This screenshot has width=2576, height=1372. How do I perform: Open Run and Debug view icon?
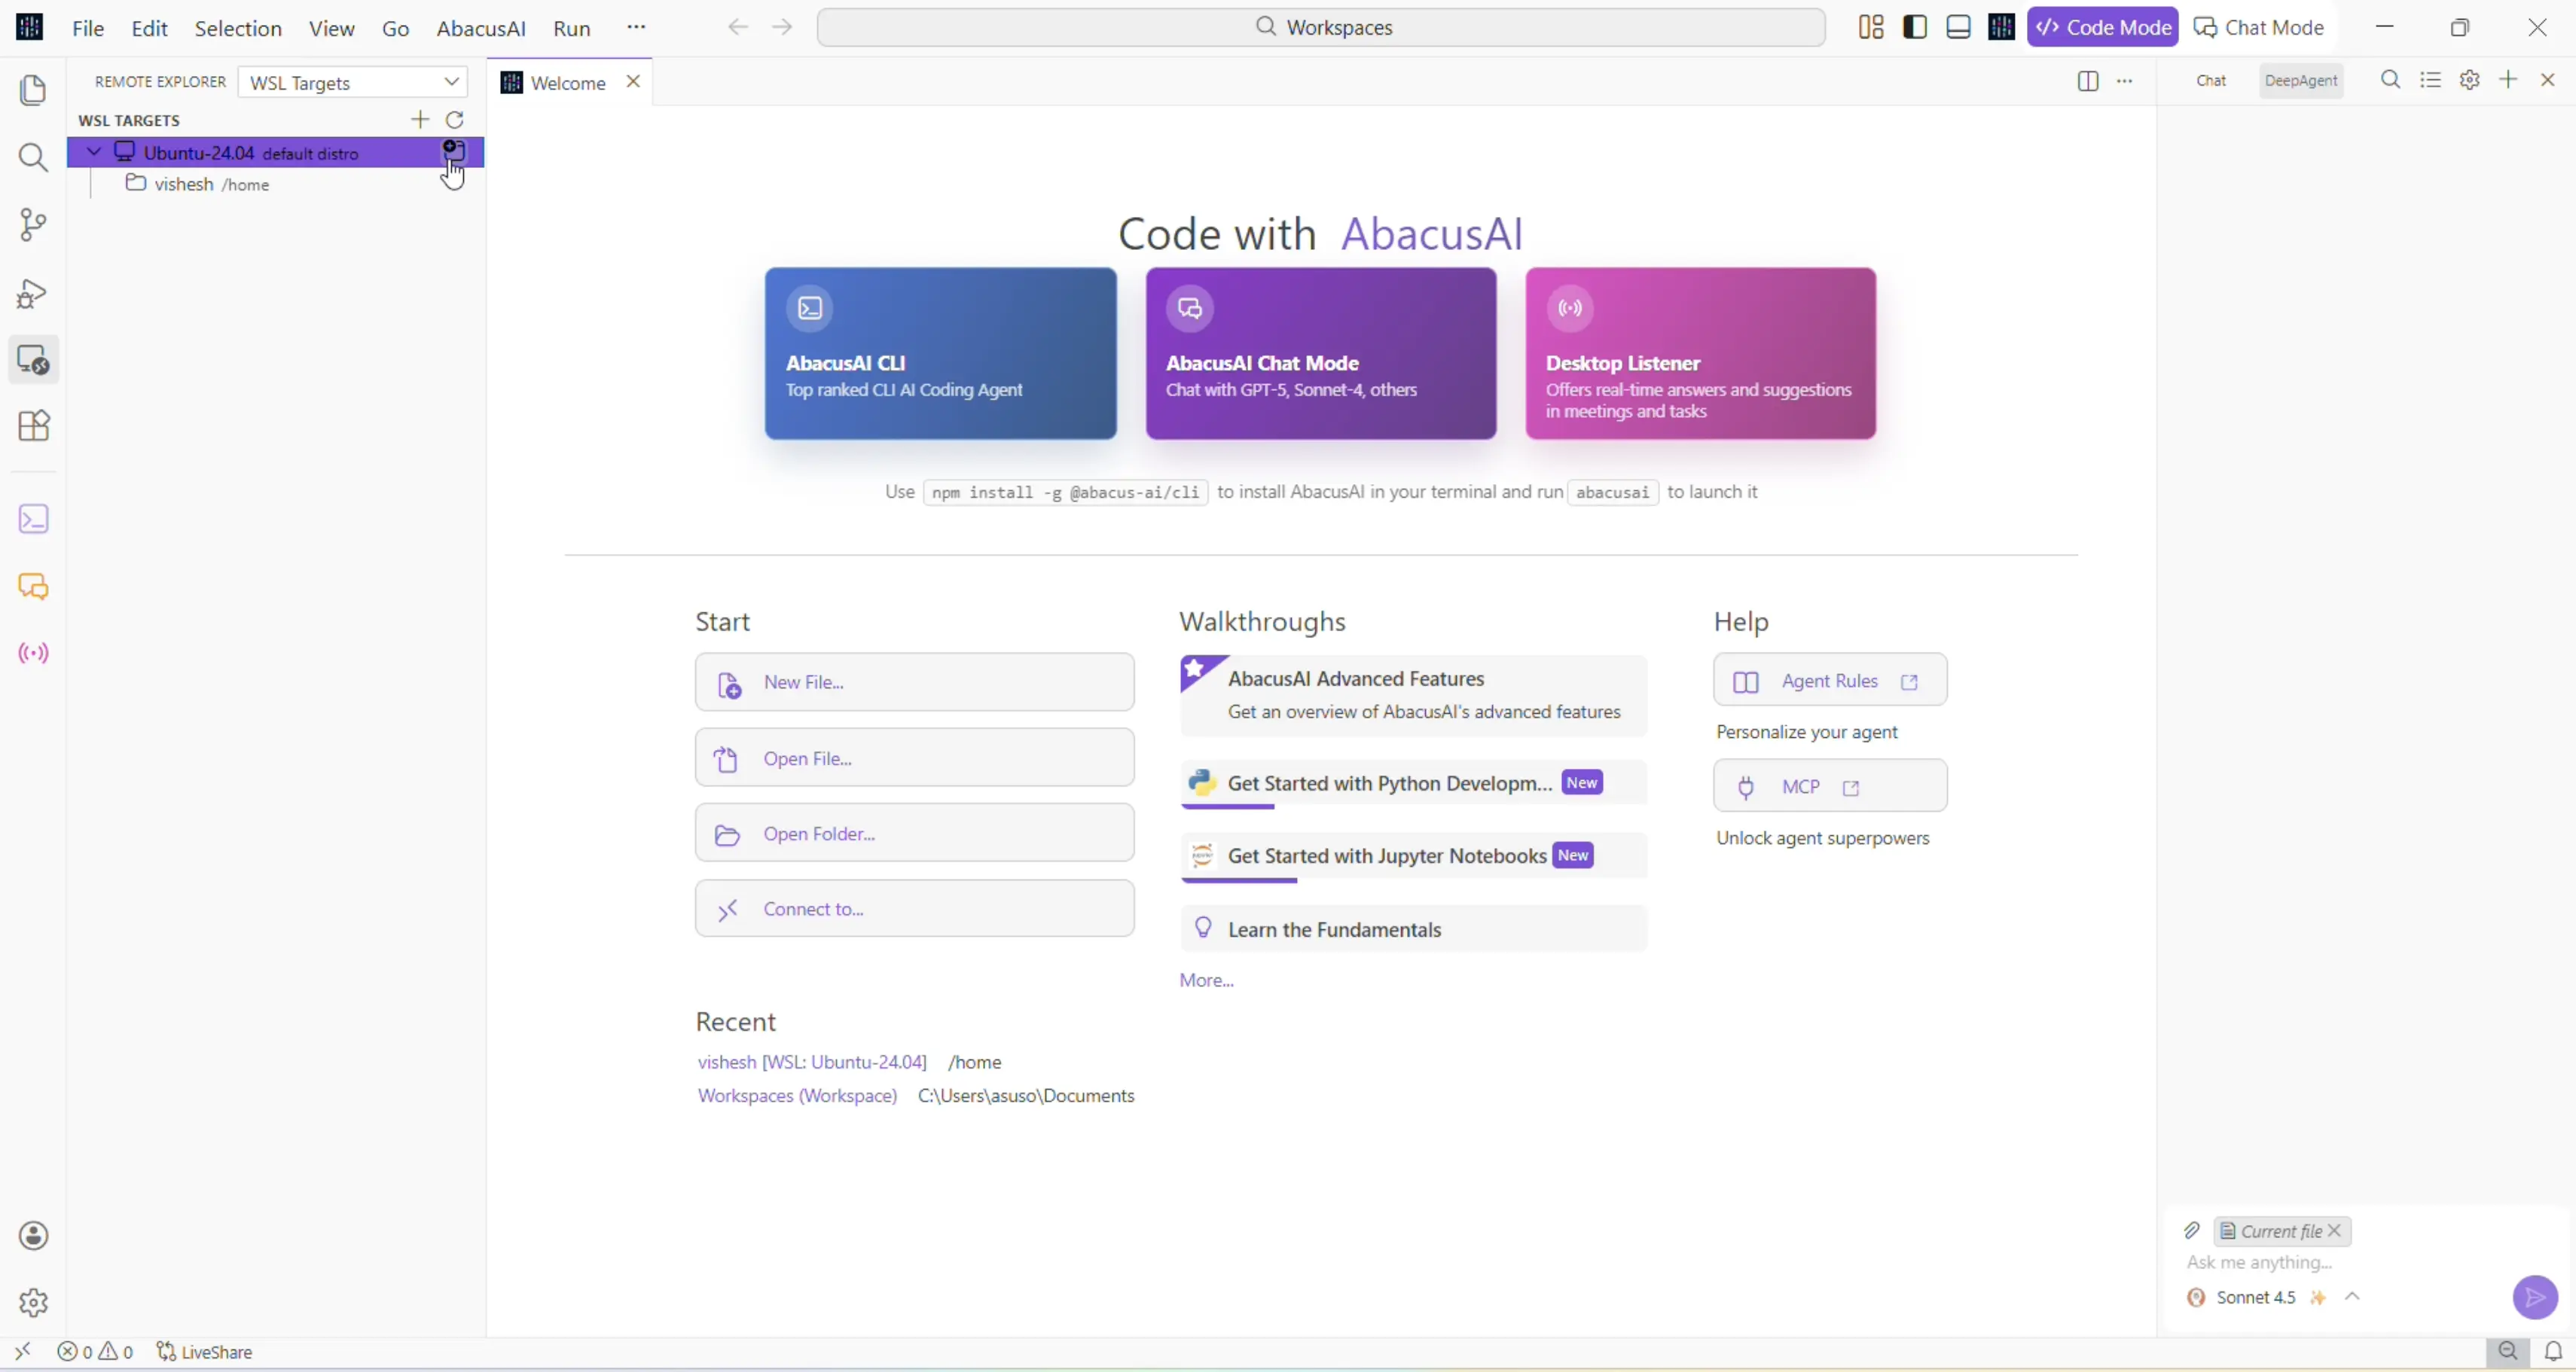click(33, 293)
